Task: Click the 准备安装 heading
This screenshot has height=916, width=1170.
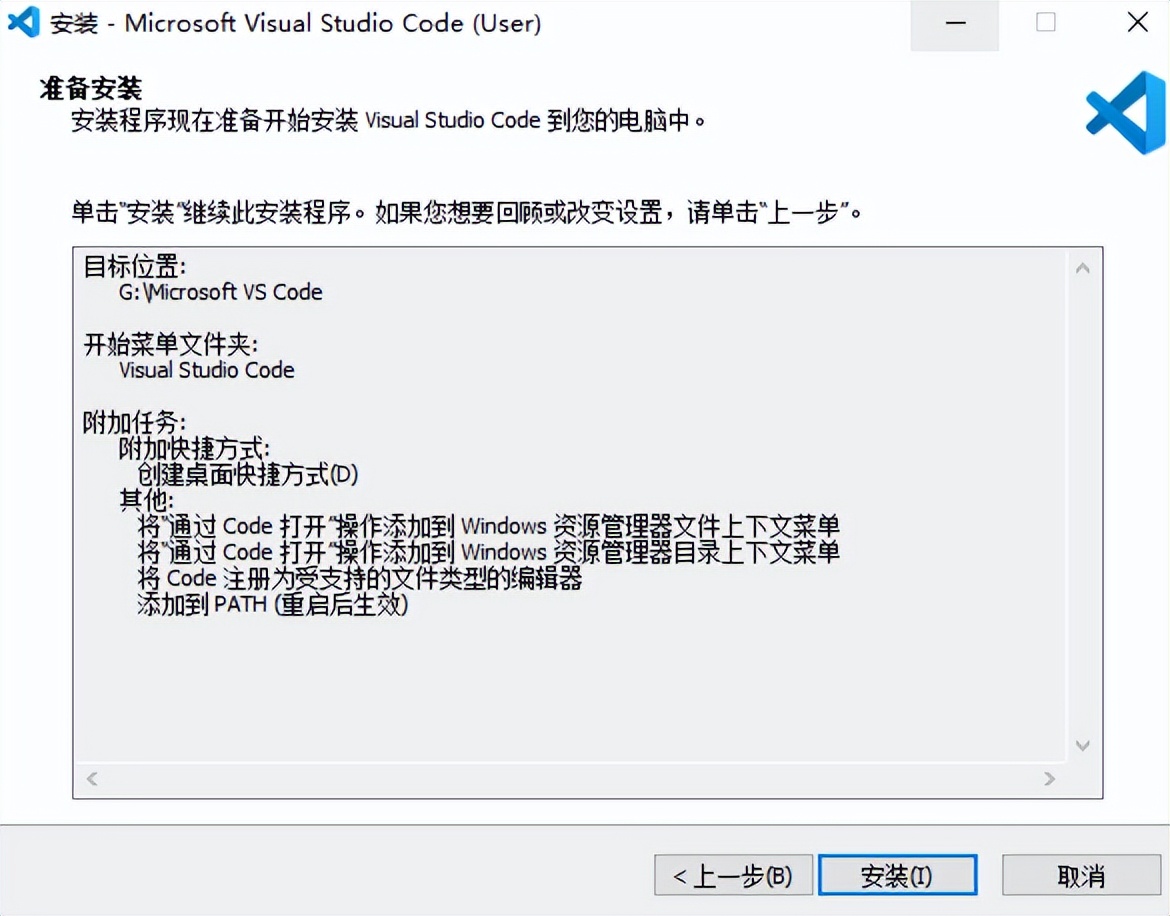Action: click(x=90, y=89)
